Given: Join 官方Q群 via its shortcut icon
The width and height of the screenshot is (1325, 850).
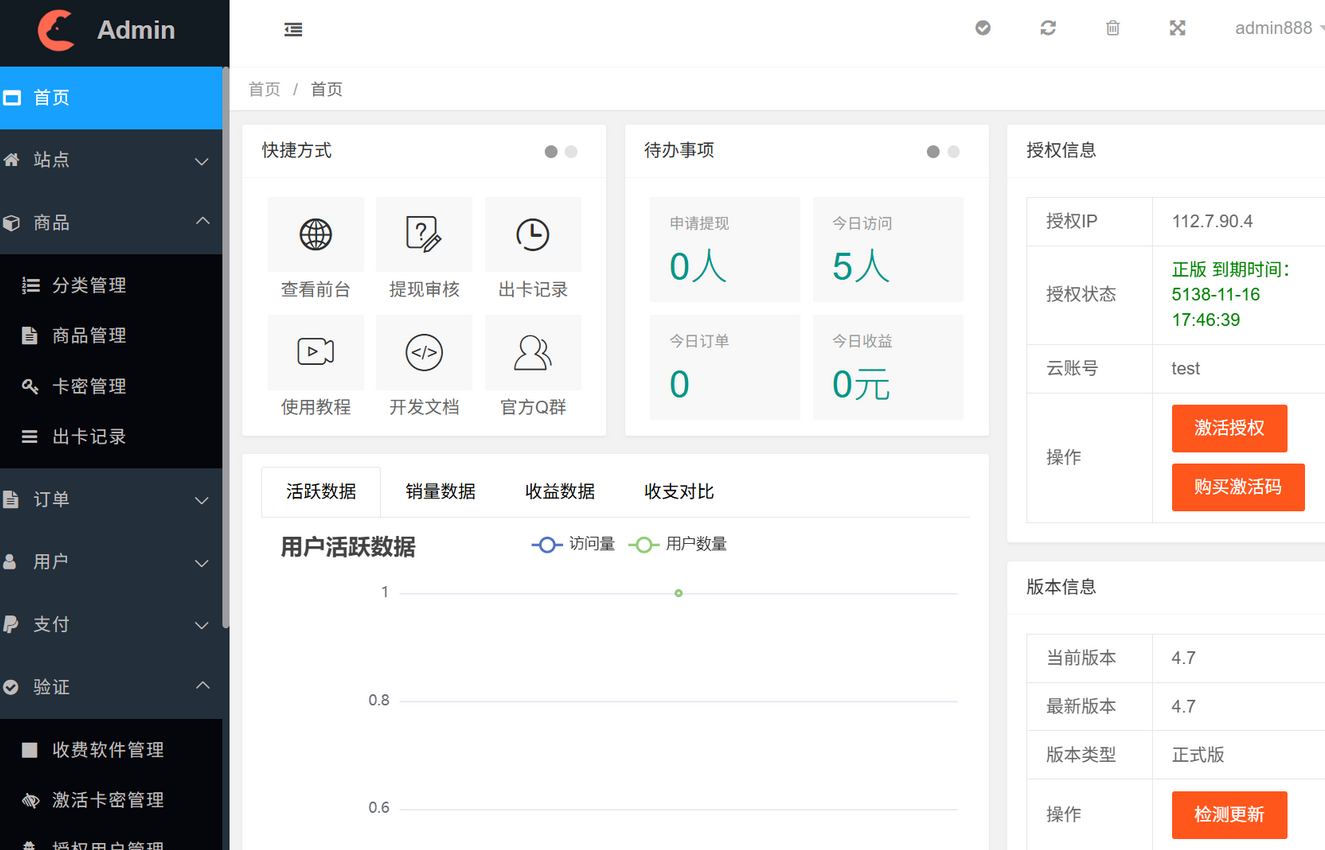Looking at the screenshot, I should 533,352.
